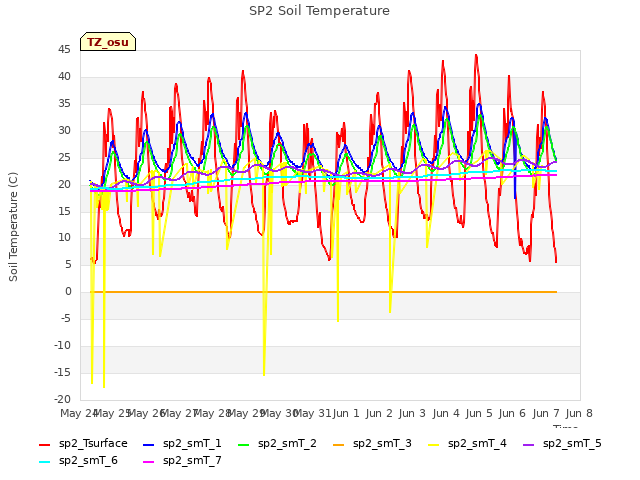Click the Jun 5 x-axis date label

[479, 413]
